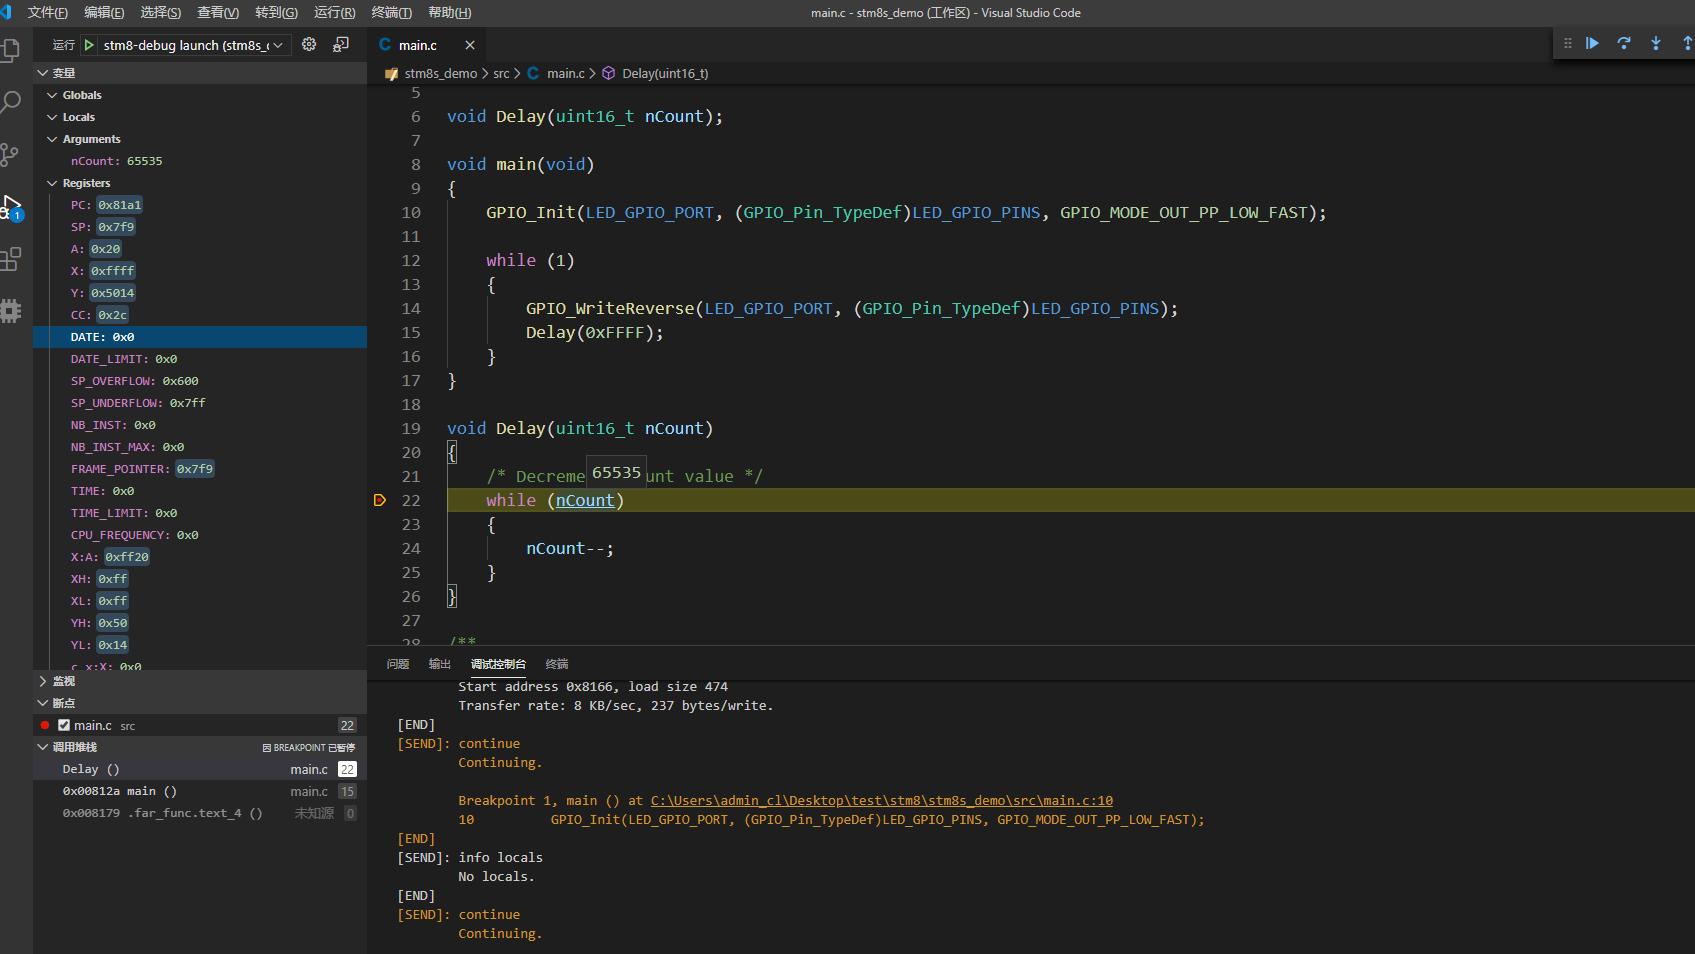Click the Continue debug button
This screenshot has width=1695, height=954.
point(1592,43)
